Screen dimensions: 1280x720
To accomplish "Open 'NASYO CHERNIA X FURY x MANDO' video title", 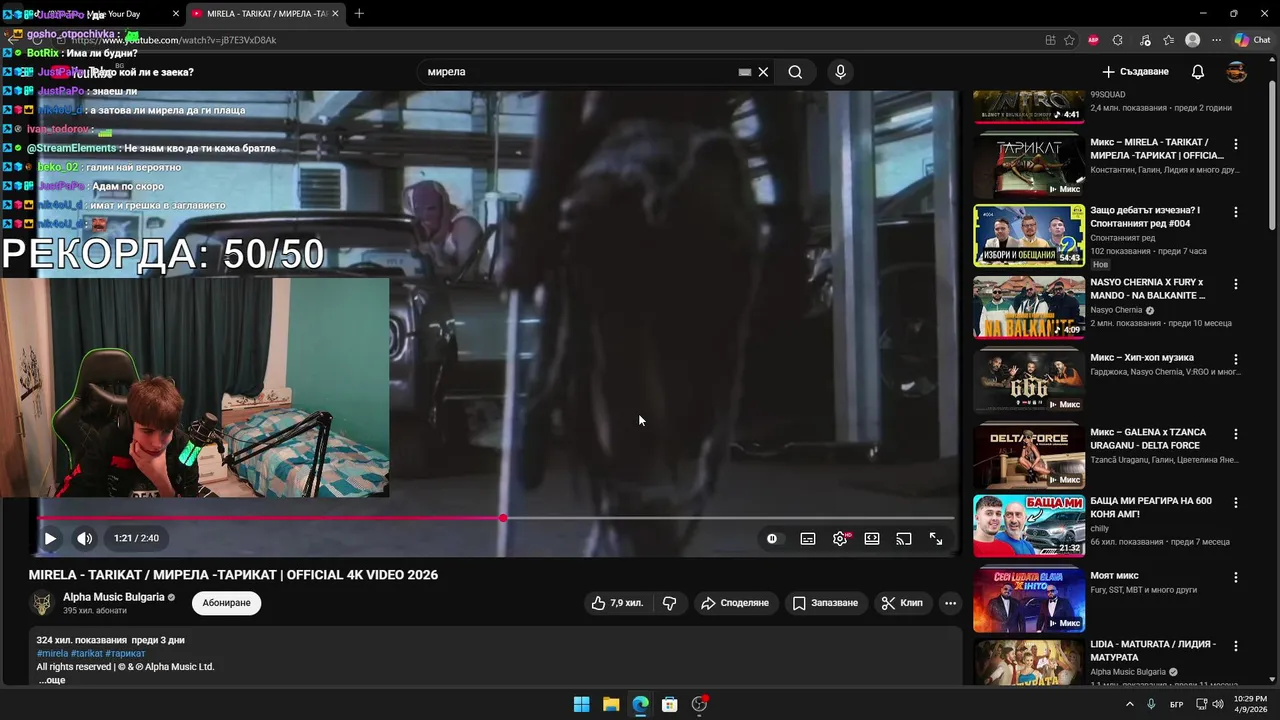I will (x=1148, y=289).
